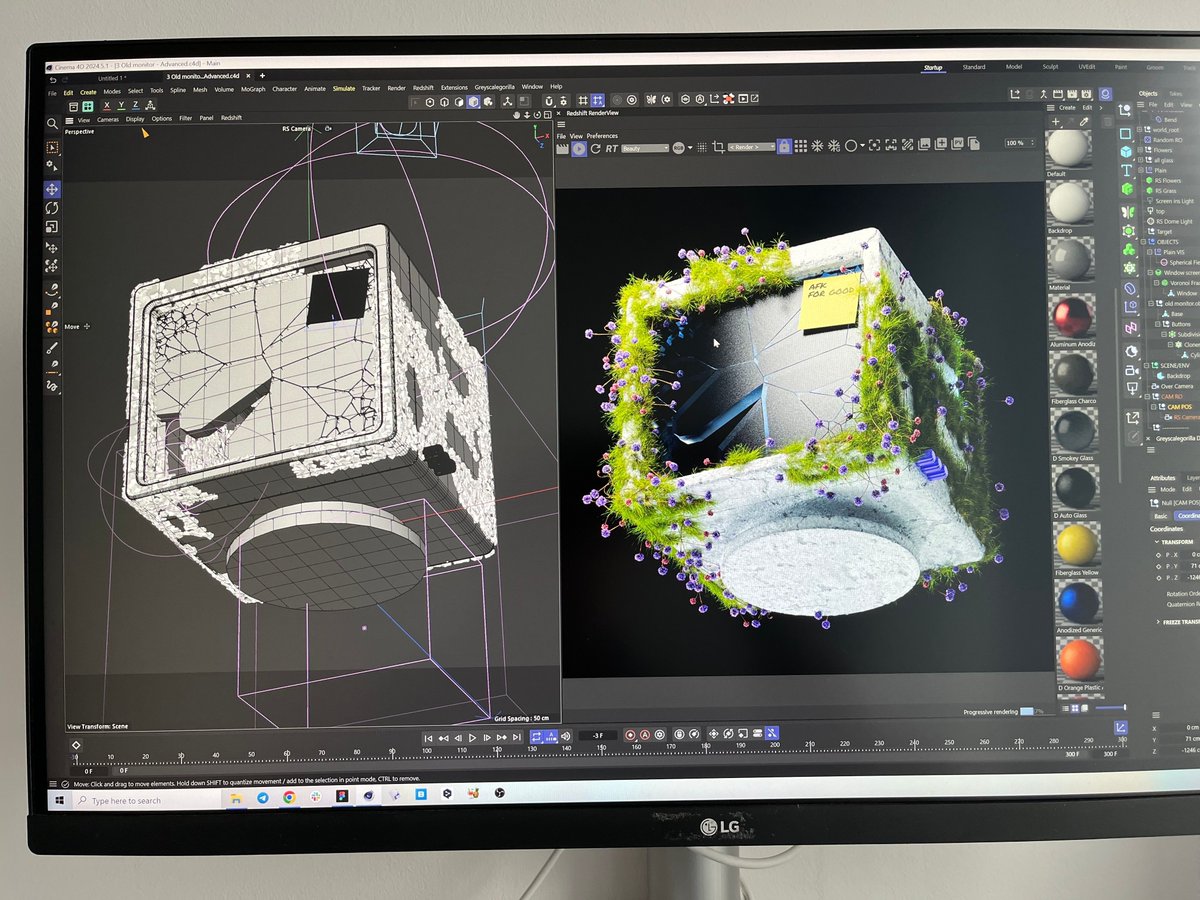This screenshot has height=900, width=1200.
Task: Open the Cube primitive icon in right palette
Action: [x=1126, y=151]
